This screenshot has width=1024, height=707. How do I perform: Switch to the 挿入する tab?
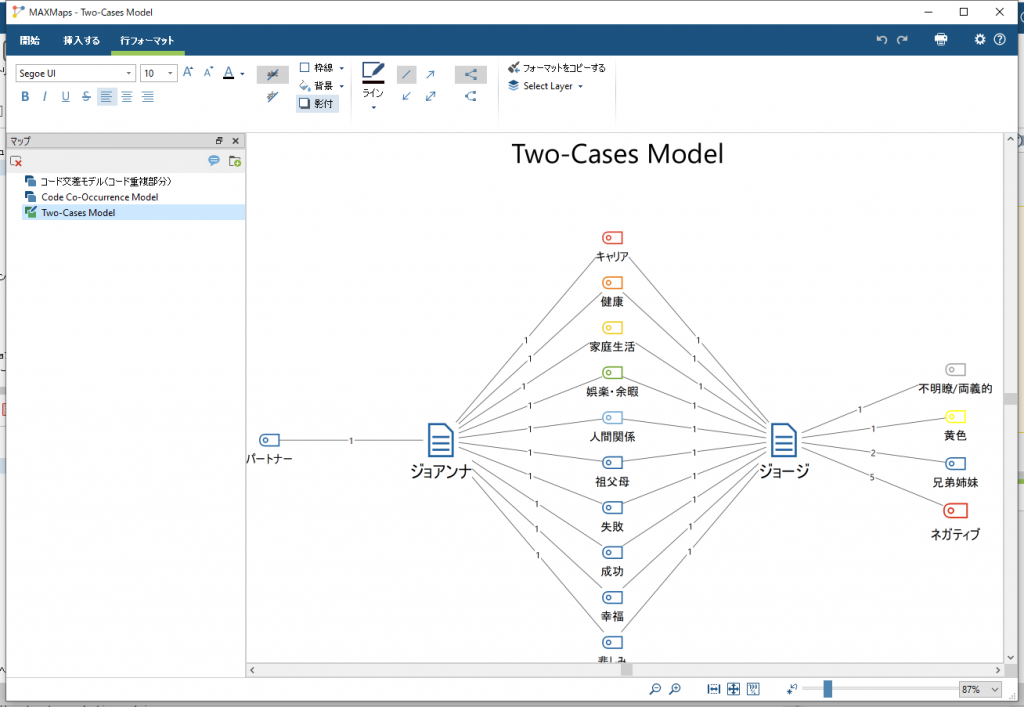pyautogui.click(x=81, y=41)
